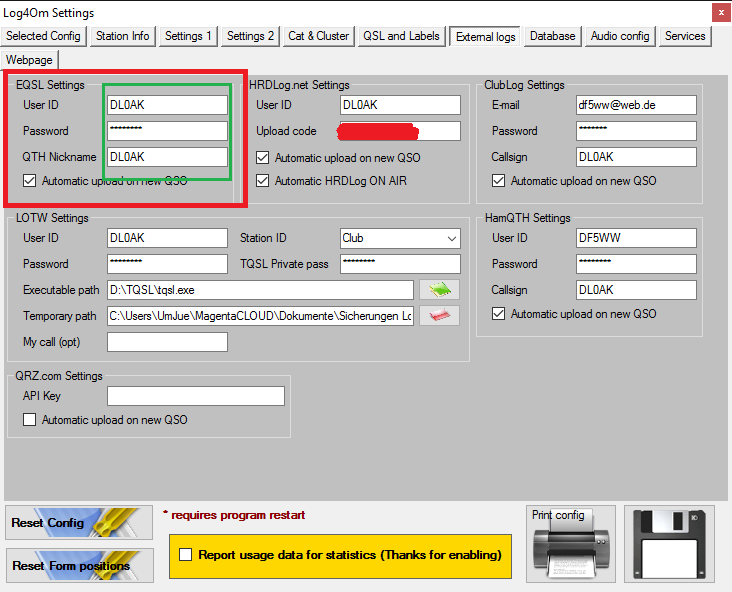Screen dimensions: 732x592
Task: Open the Settings 2 tab
Action: pos(250,36)
